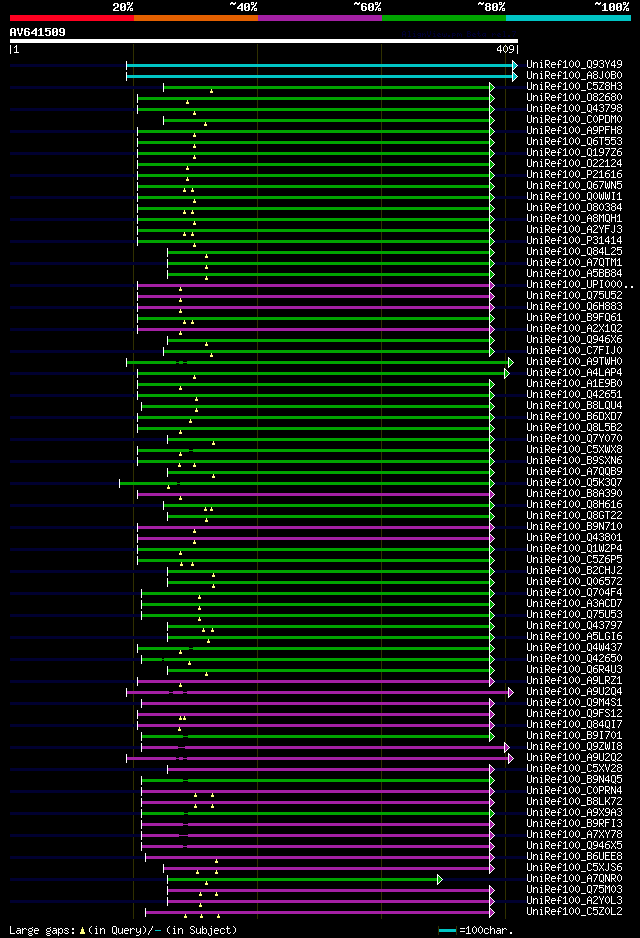The height and width of the screenshot is (938, 640).
Task: Click the UniRef100_Q75U52 label
Action: point(574,296)
